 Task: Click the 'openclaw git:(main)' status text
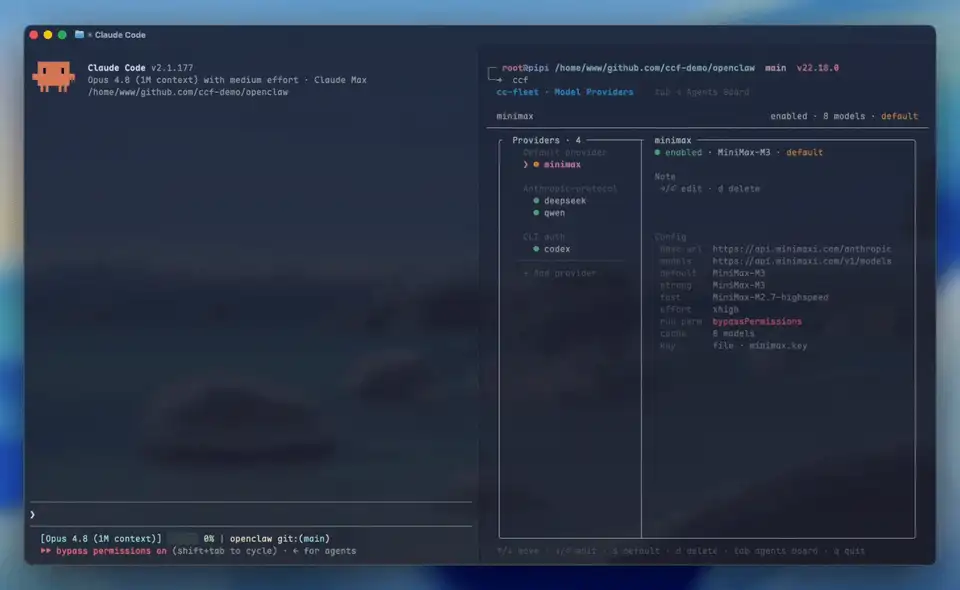(x=279, y=539)
